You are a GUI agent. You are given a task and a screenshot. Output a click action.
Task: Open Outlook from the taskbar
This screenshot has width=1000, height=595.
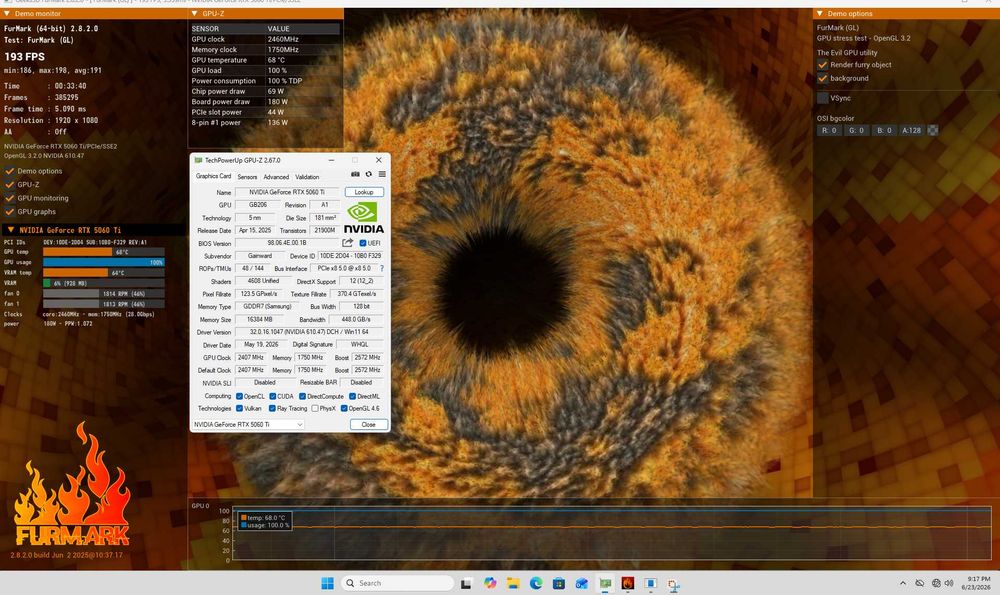click(582, 583)
